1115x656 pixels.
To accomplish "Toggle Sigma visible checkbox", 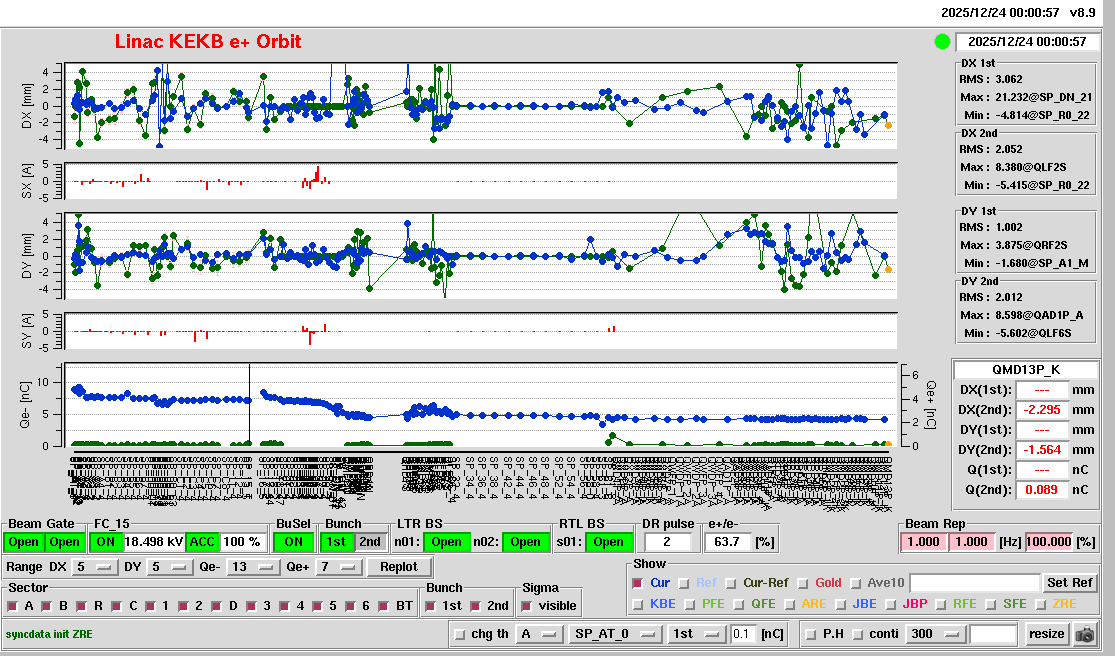I will pos(527,606).
